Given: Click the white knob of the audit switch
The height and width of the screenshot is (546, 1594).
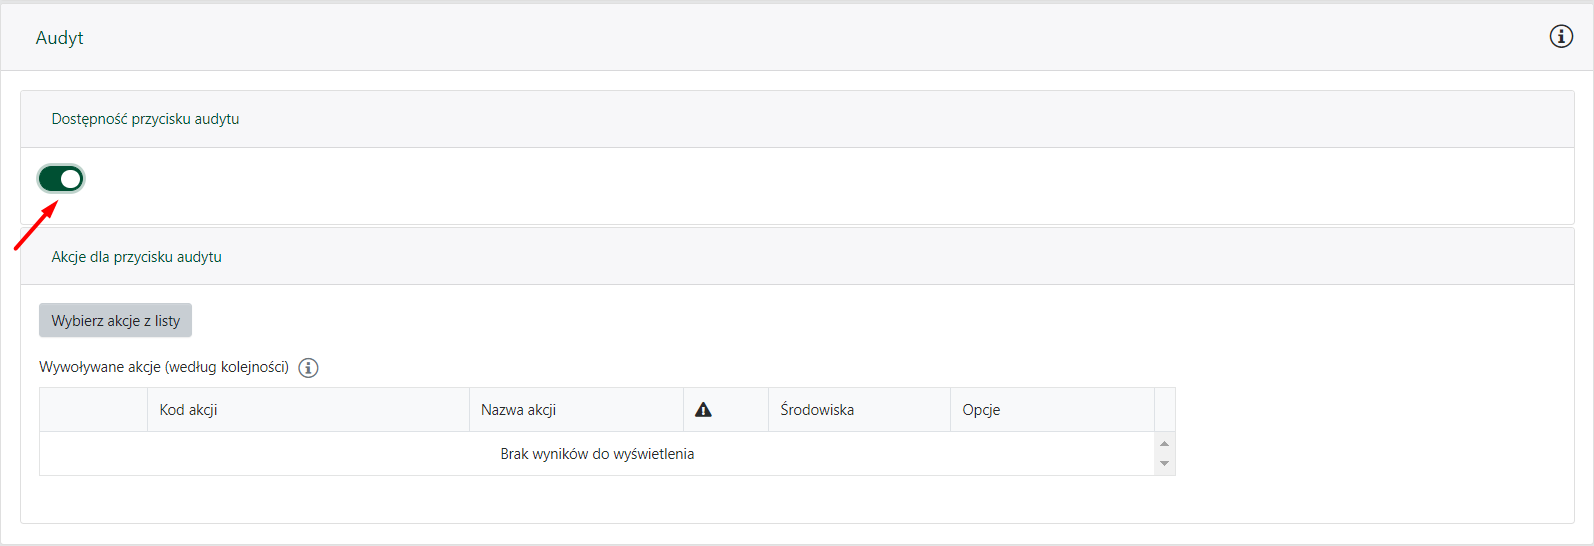Looking at the screenshot, I should point(71,179).
